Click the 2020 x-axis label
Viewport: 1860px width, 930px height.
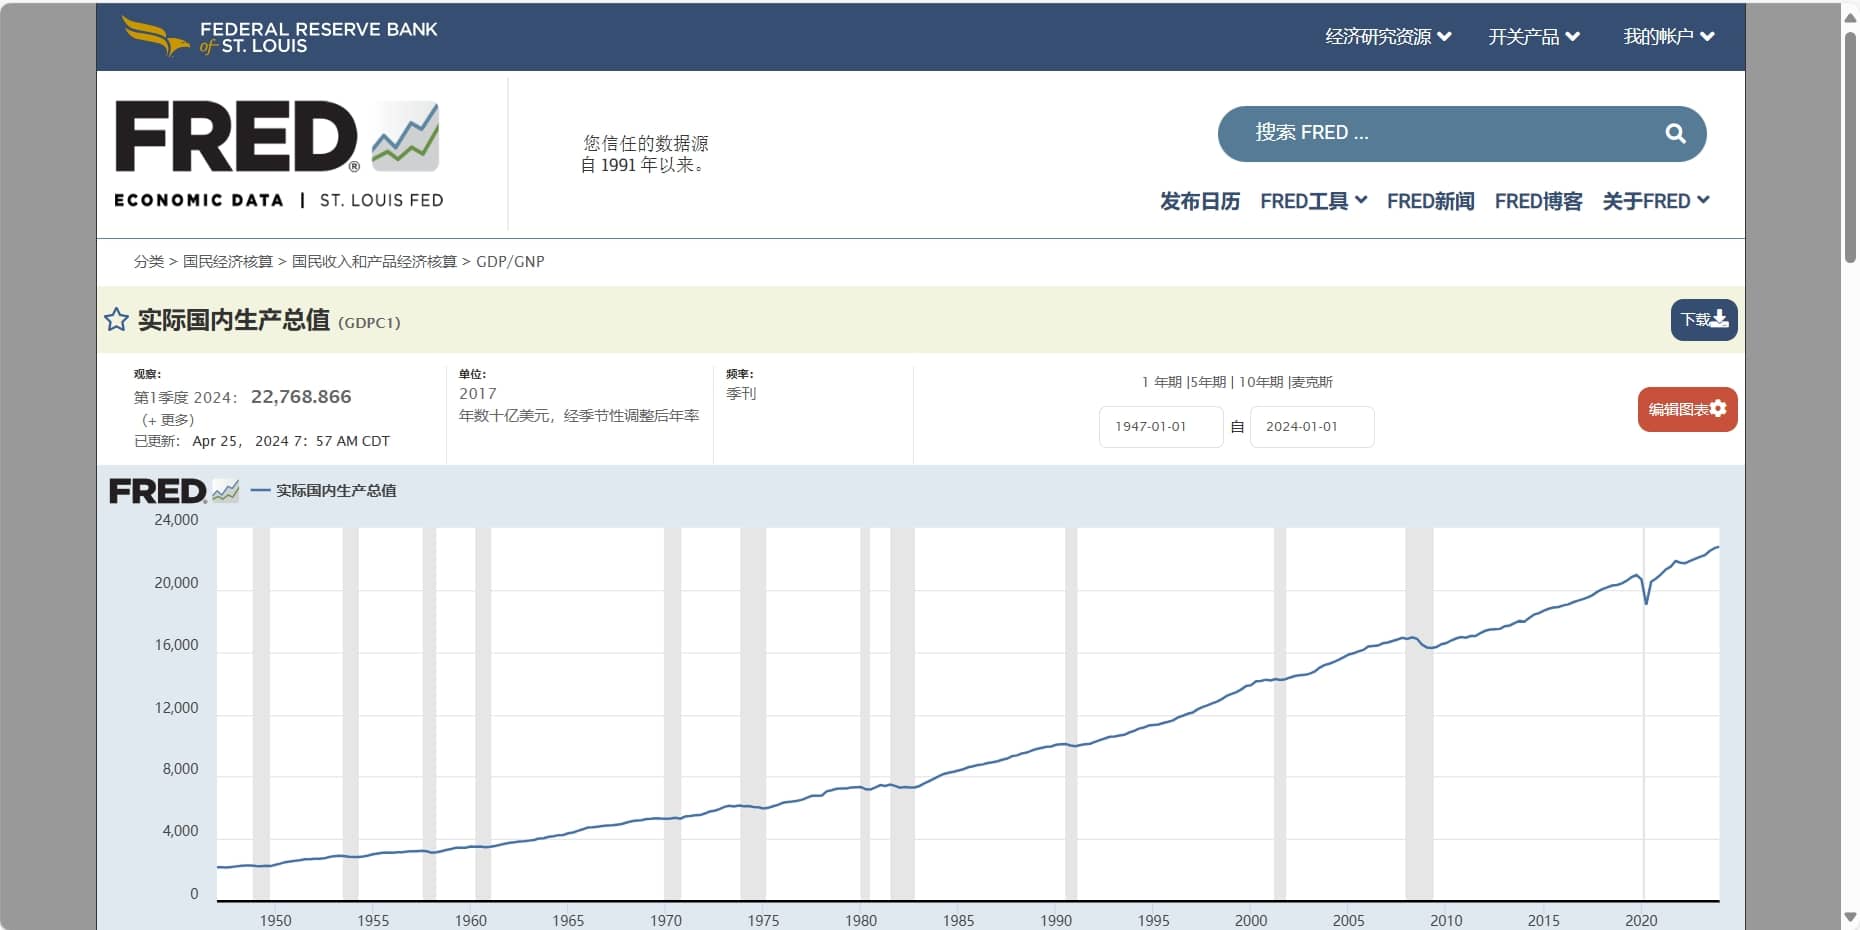pyautogui.click(x=1641, y=920)
